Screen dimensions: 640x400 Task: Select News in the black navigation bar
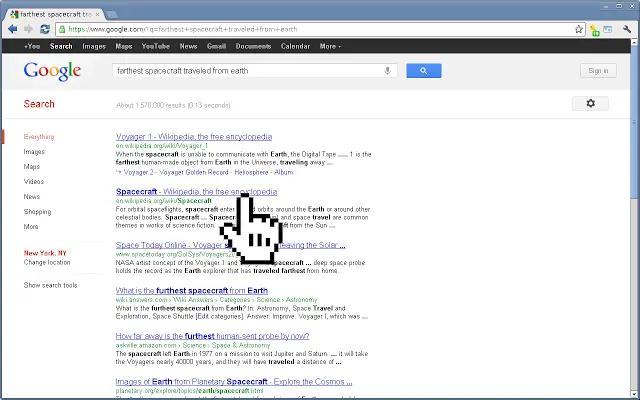(188, 47)
